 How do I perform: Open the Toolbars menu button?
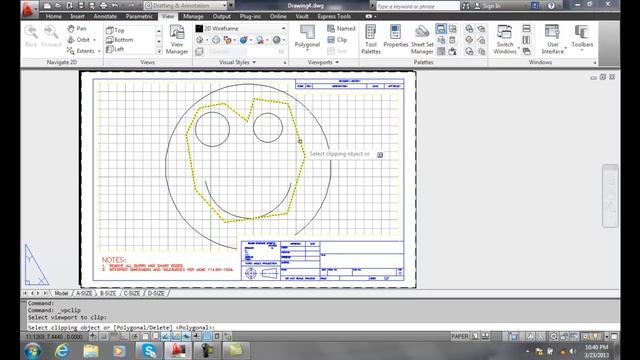pos(582,37)
